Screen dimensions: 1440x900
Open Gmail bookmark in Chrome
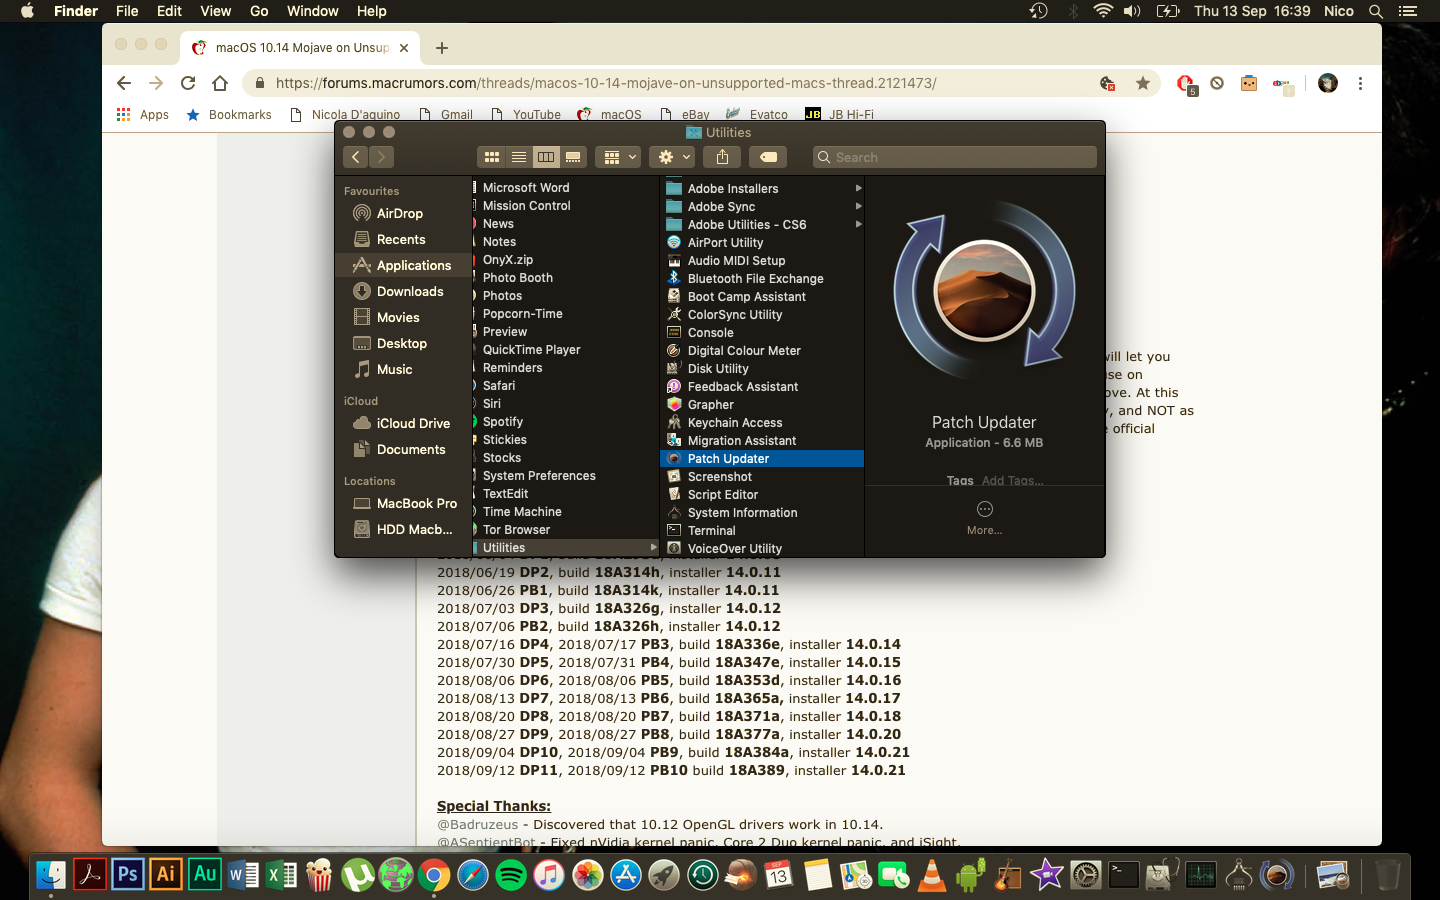point(446,114)
